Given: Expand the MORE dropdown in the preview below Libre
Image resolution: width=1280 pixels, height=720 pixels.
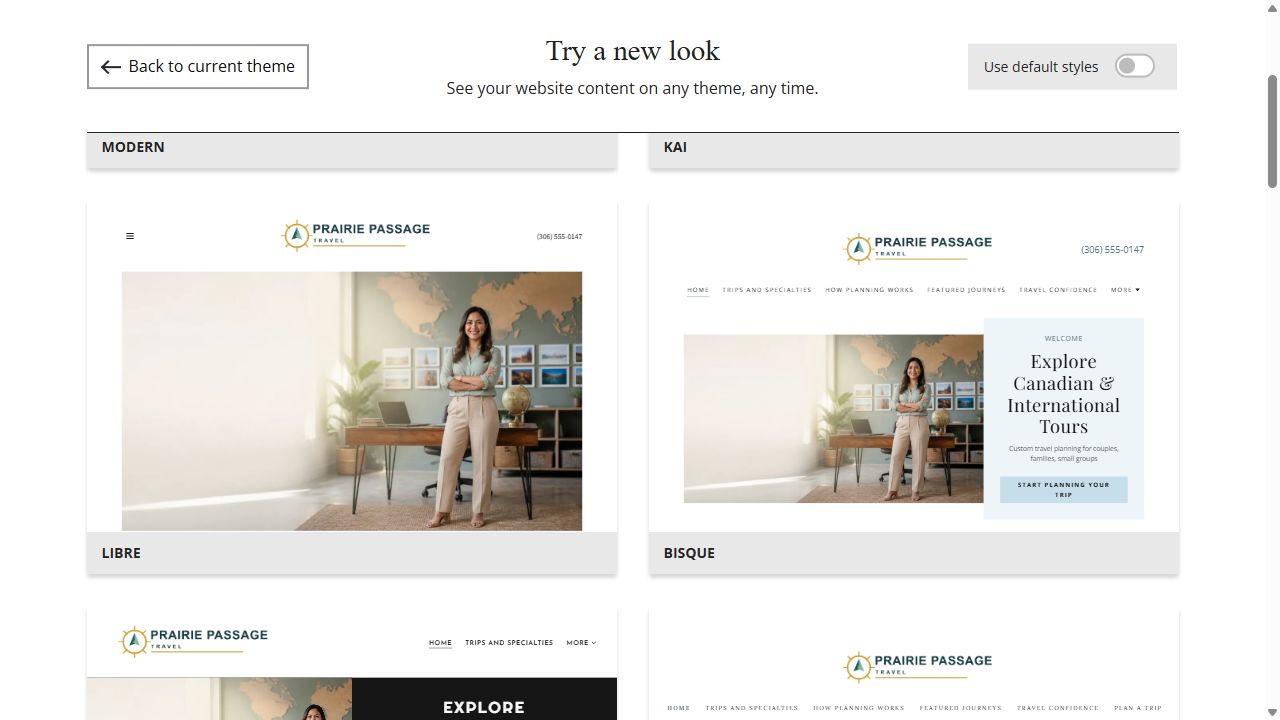Looking at the screenshot, I should (581, 643).
